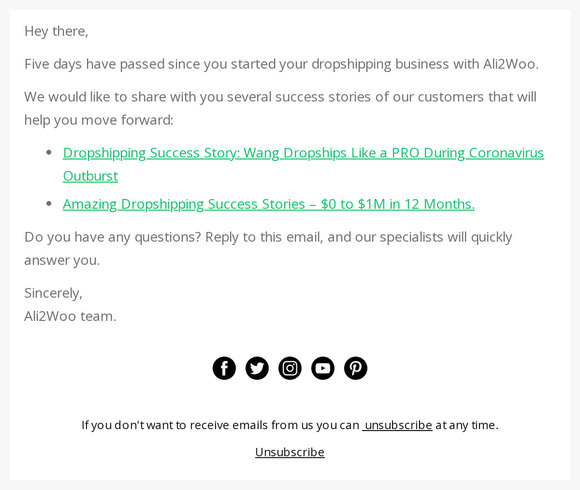Image resolution: width=580 pixels, height=490 pixels.
Task: Open the Twitter bird icon
Action: pos(257,368)
